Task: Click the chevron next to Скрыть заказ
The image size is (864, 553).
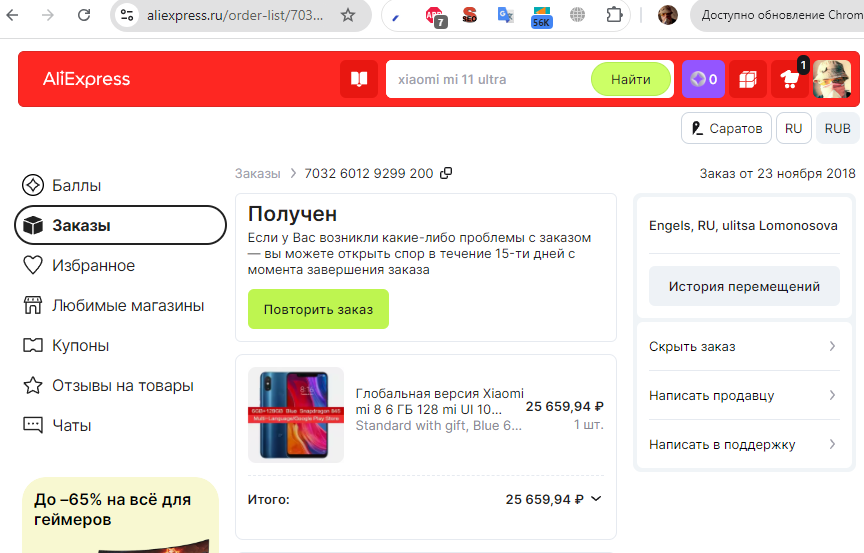Action: pos(832,346)
